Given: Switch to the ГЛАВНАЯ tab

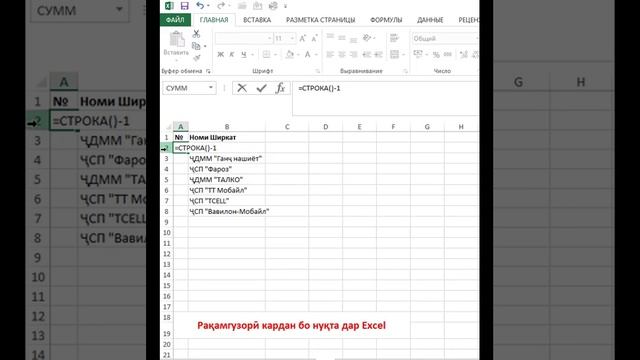Looking at the screenshot, I should (x=213, y=20).
